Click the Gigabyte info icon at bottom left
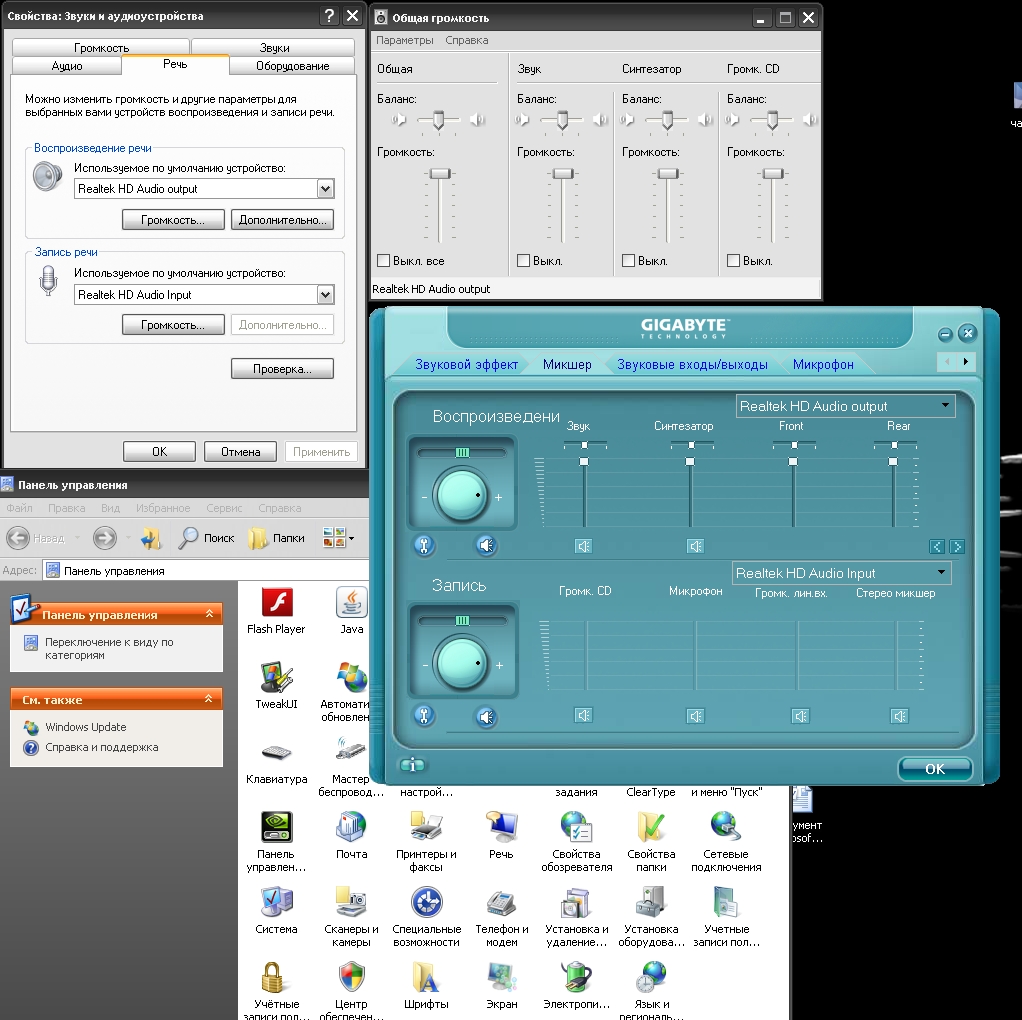The image size is (1022, 1020). coord(412,765)
